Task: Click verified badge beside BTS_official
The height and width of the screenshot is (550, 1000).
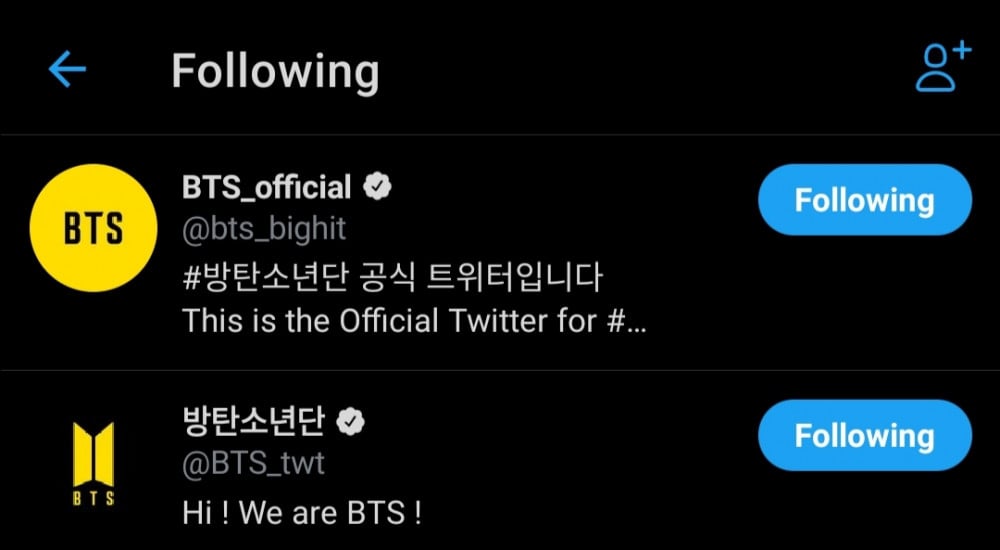Action: [x=377, y=186]
